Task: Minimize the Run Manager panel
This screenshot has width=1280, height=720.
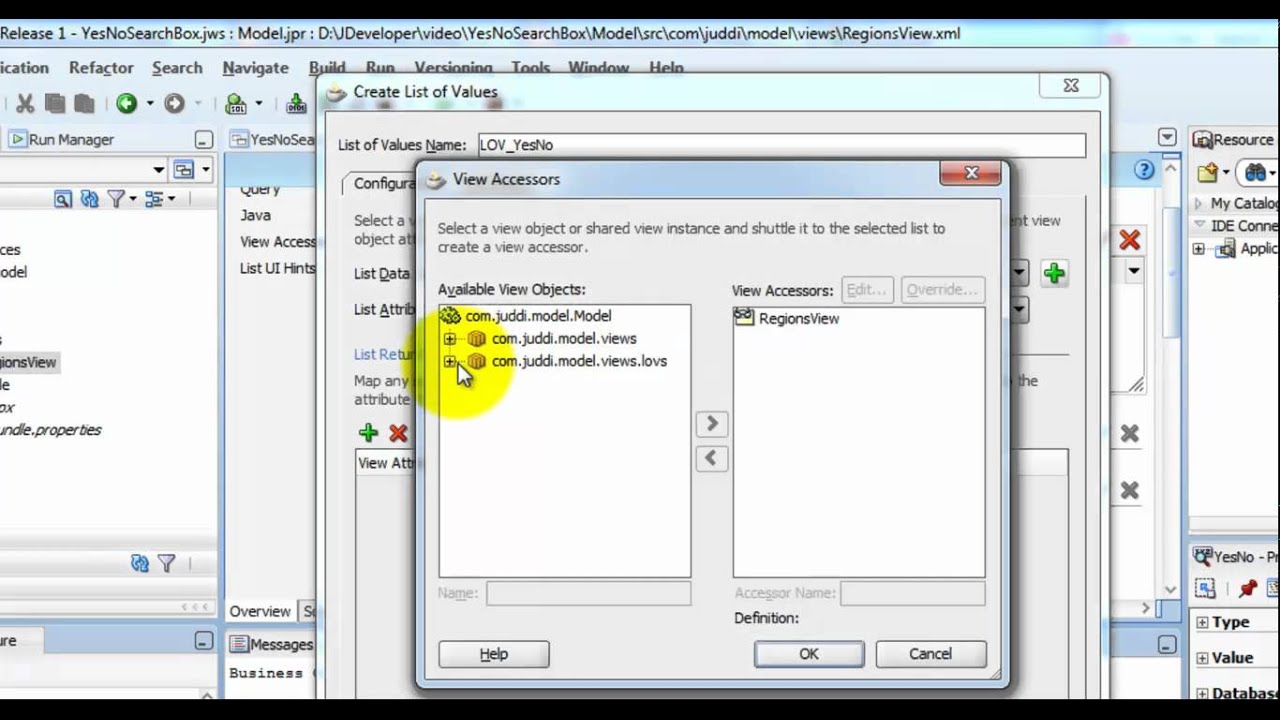Action: [204, 140]
